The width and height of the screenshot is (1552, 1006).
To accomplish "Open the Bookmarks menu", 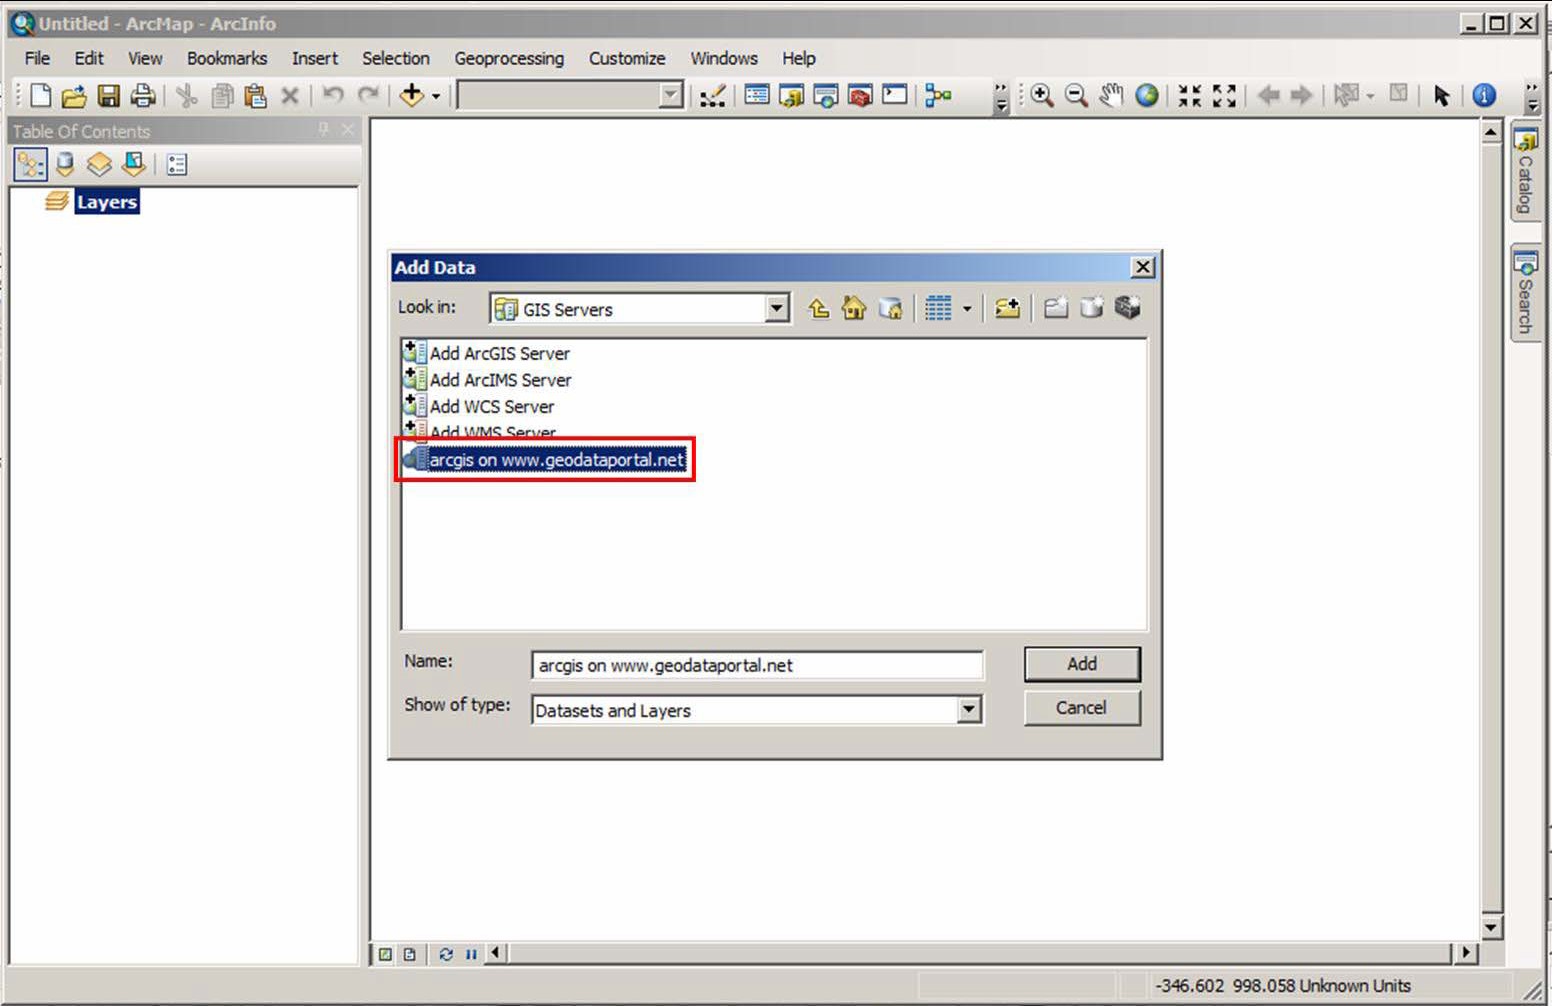I will 227,58.
